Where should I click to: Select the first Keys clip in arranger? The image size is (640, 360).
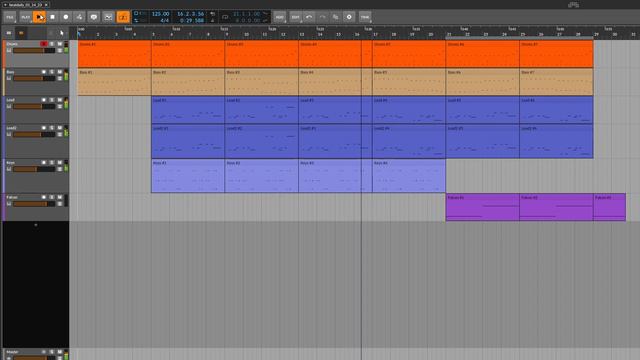[x=188, y=176]
